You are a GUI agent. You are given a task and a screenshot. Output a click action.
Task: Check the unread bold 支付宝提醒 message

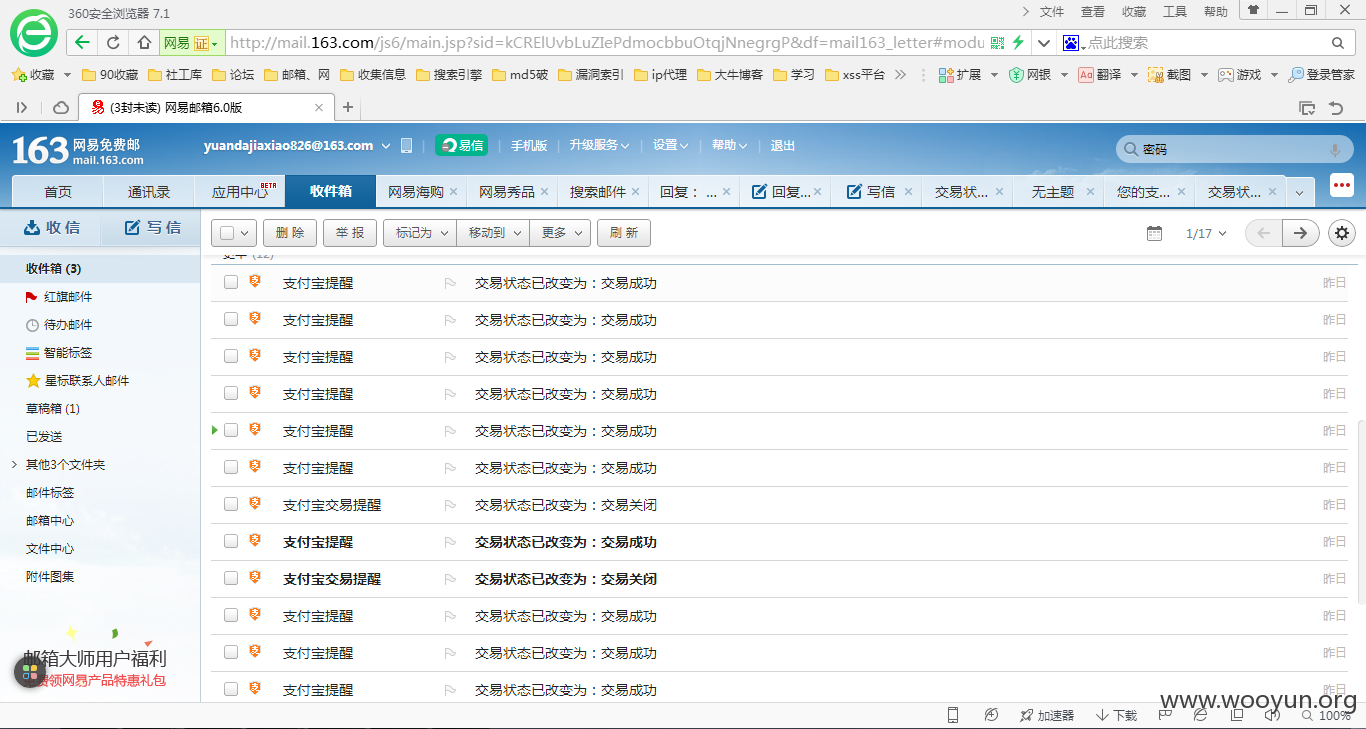(x=231, y=541)
